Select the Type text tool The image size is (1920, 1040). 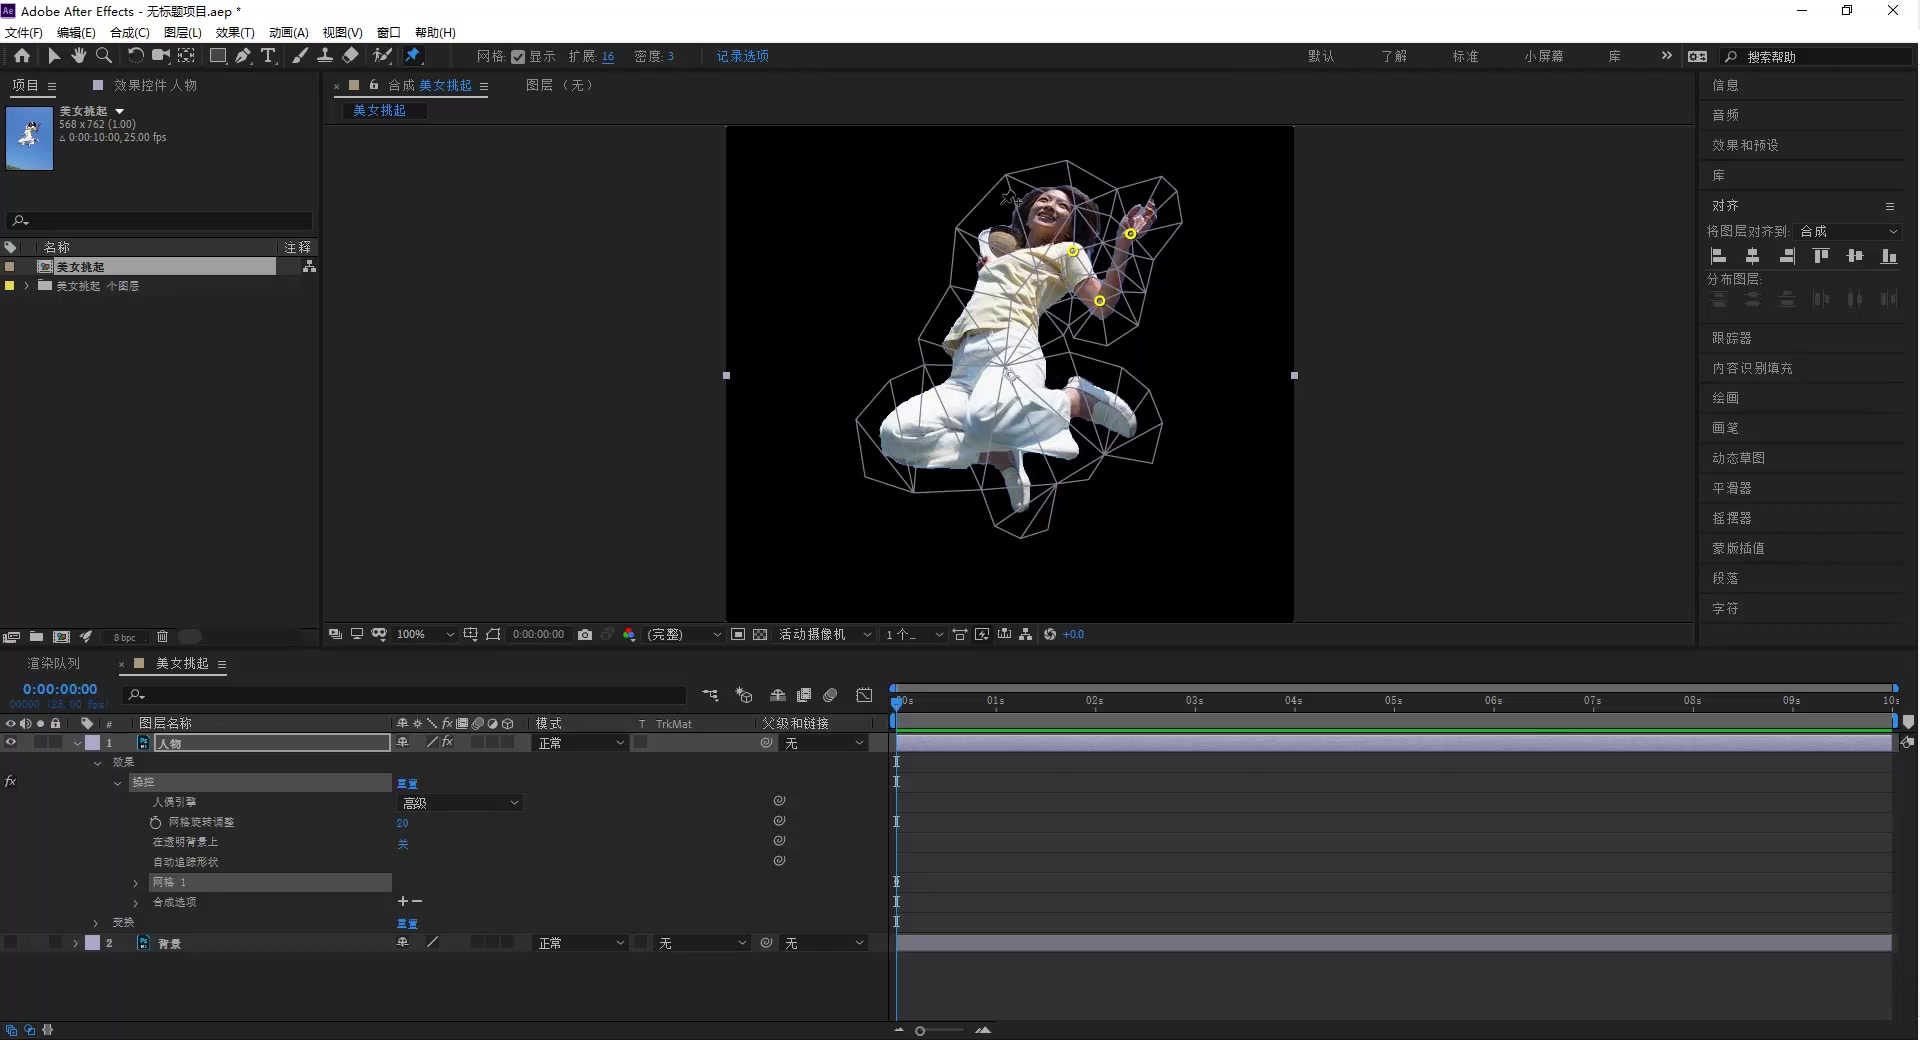point(268,56)
